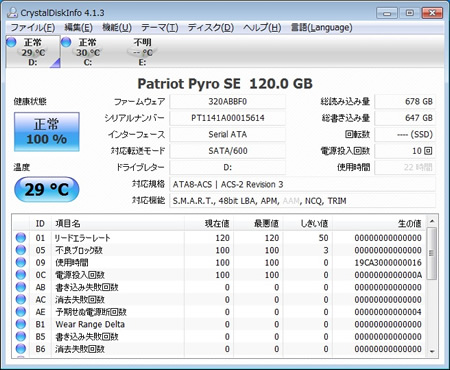
Task: Select the リードエラーレート attribute row
Action: tap(219, 238)
